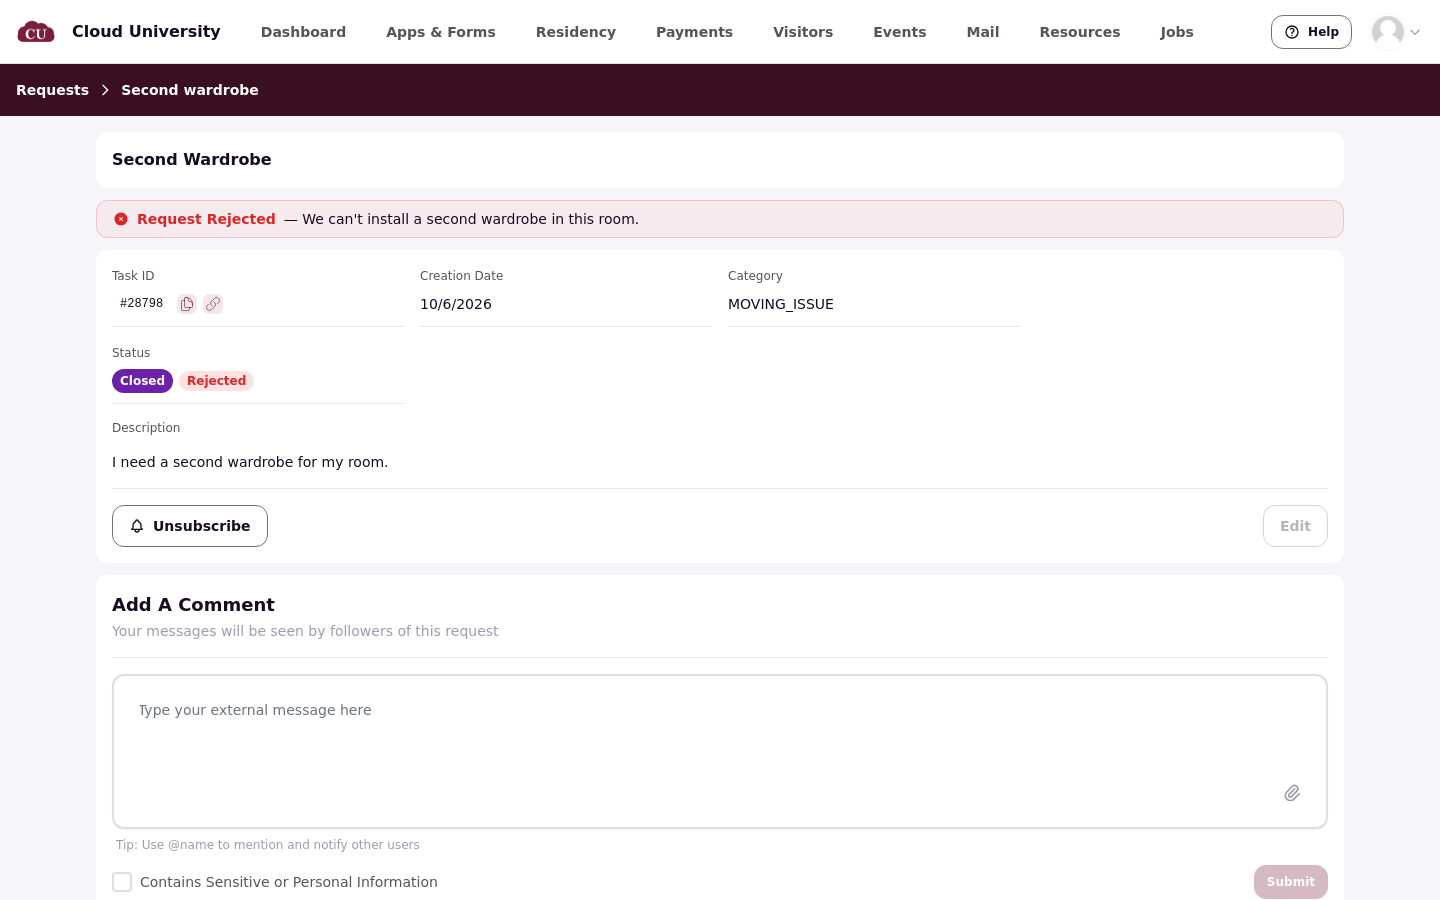
Task: Click the Closed status badge
Action: coord(142,381)
